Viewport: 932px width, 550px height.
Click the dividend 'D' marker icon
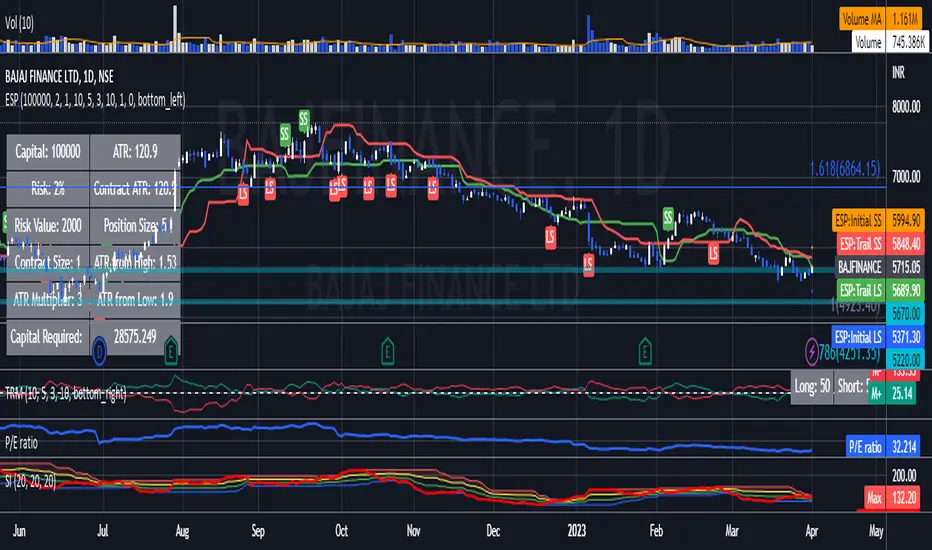(99, 350)
